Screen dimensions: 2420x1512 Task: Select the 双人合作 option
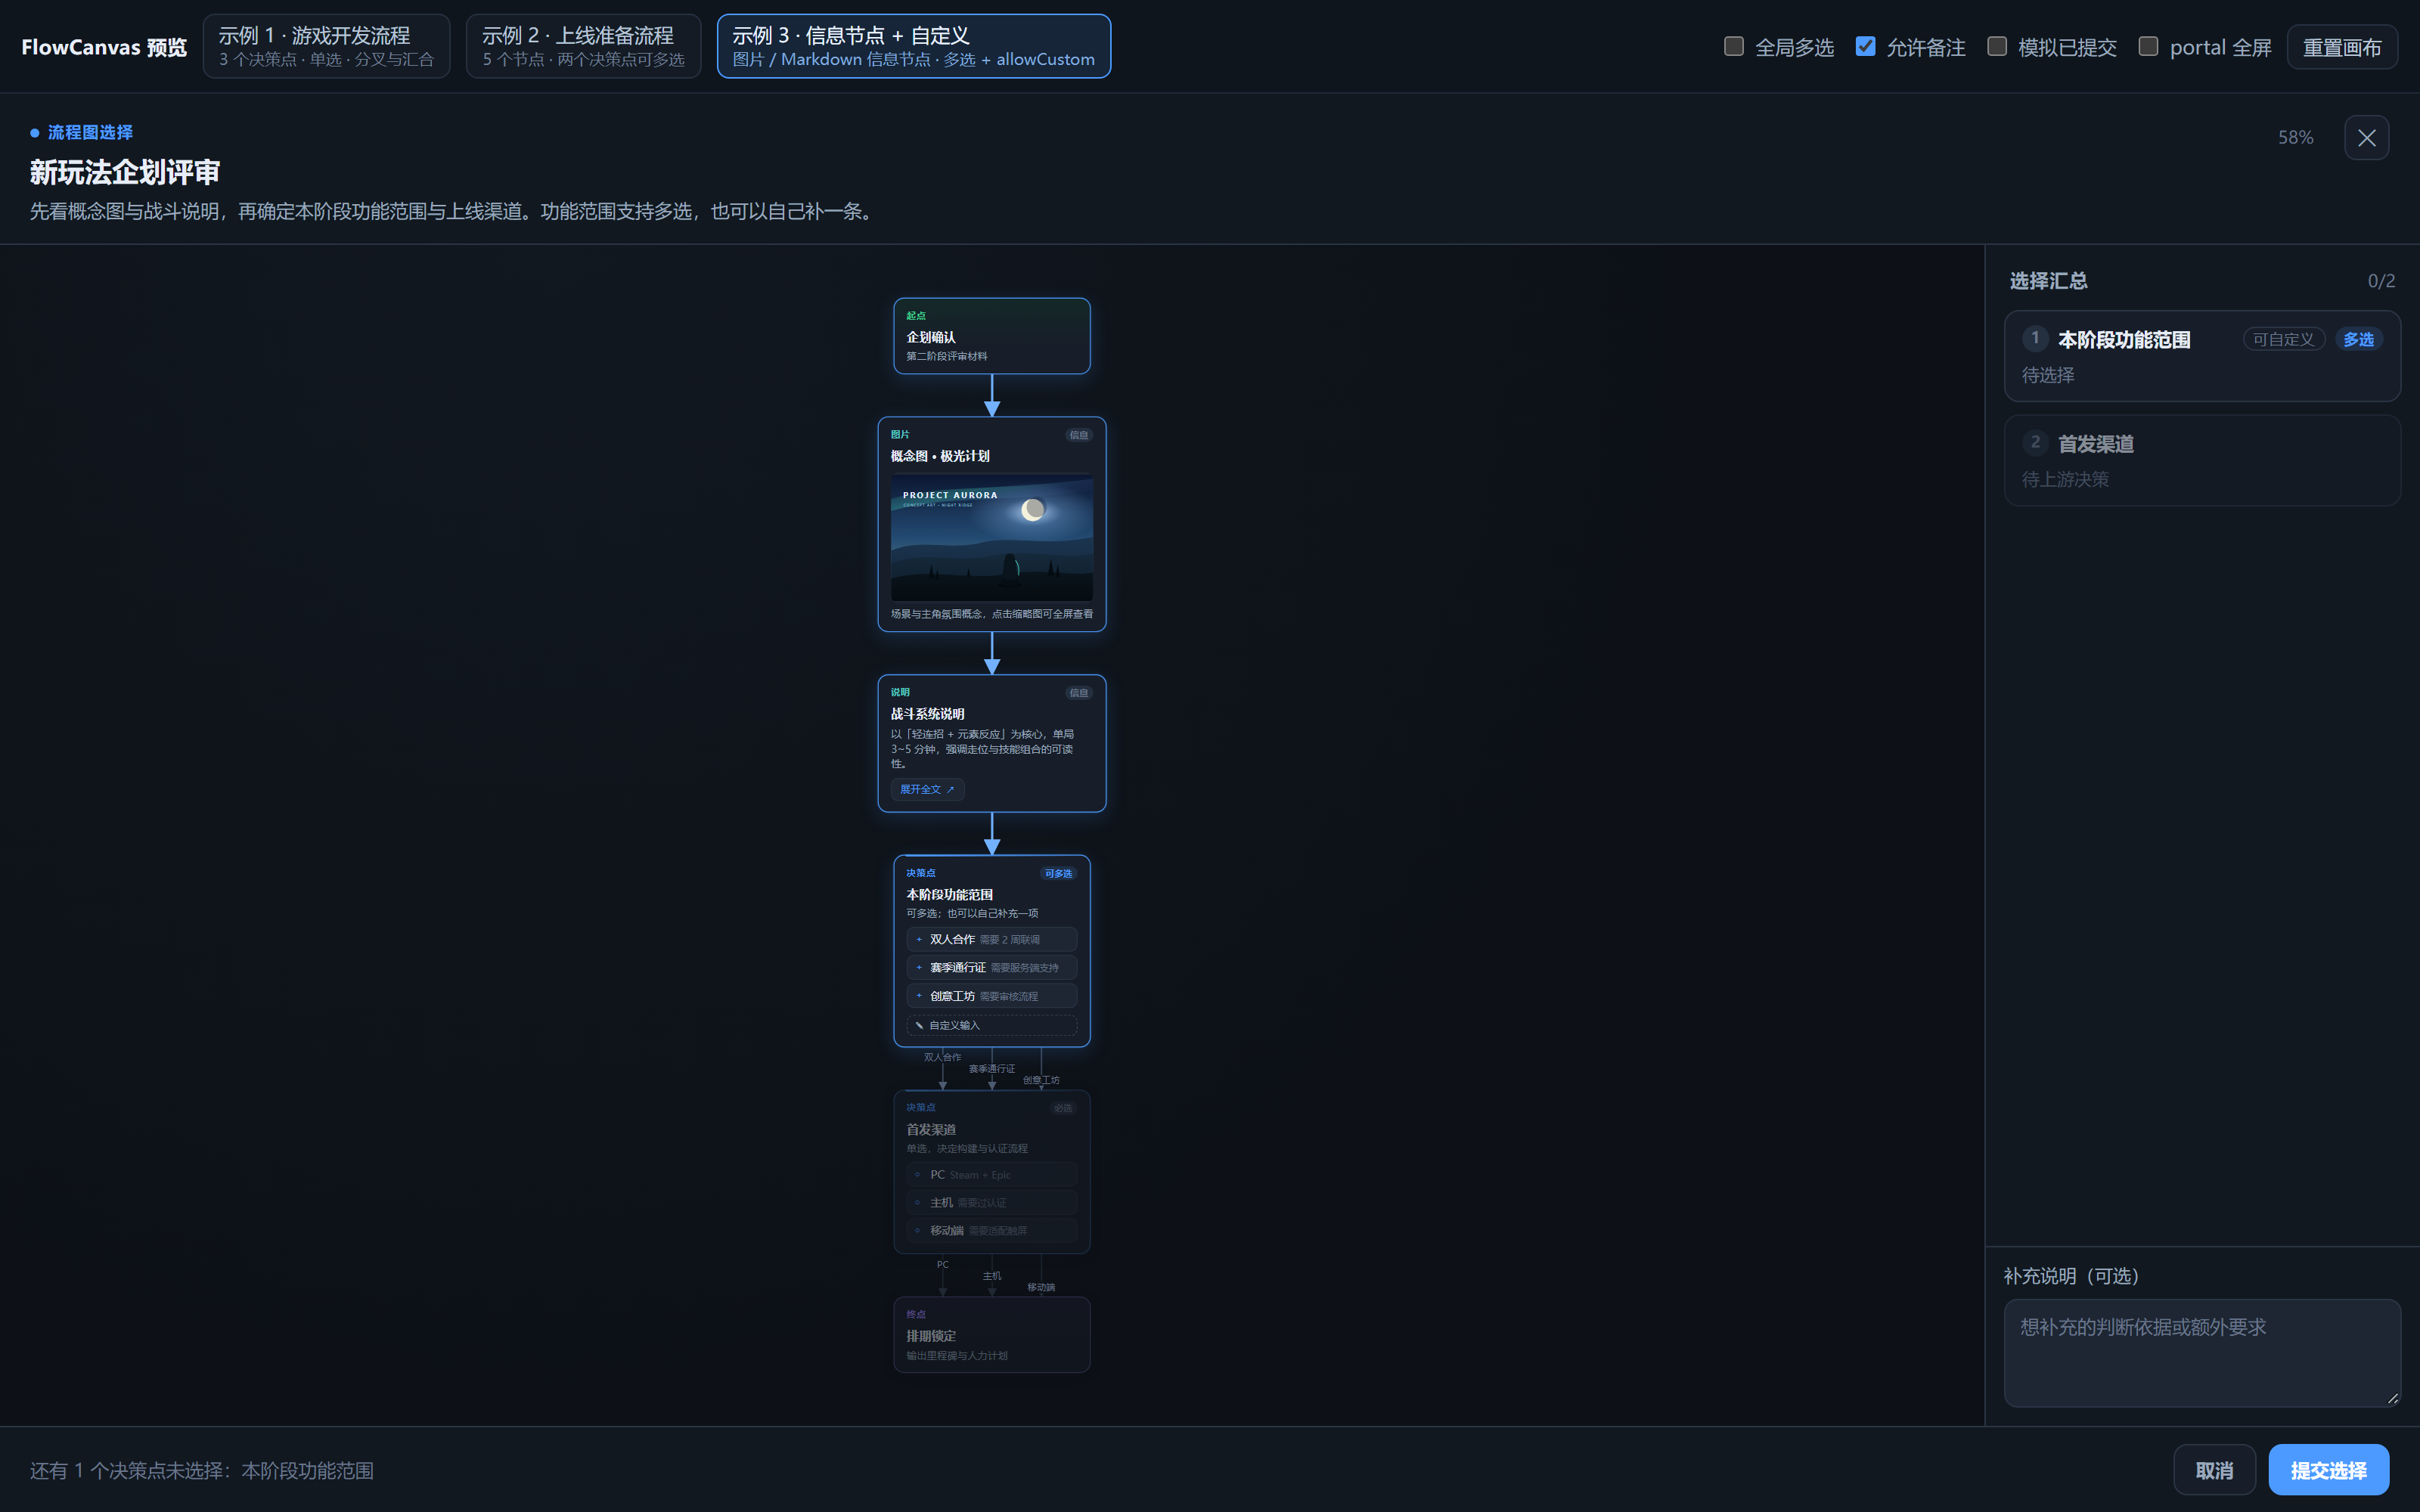click(x=991, y=939)
